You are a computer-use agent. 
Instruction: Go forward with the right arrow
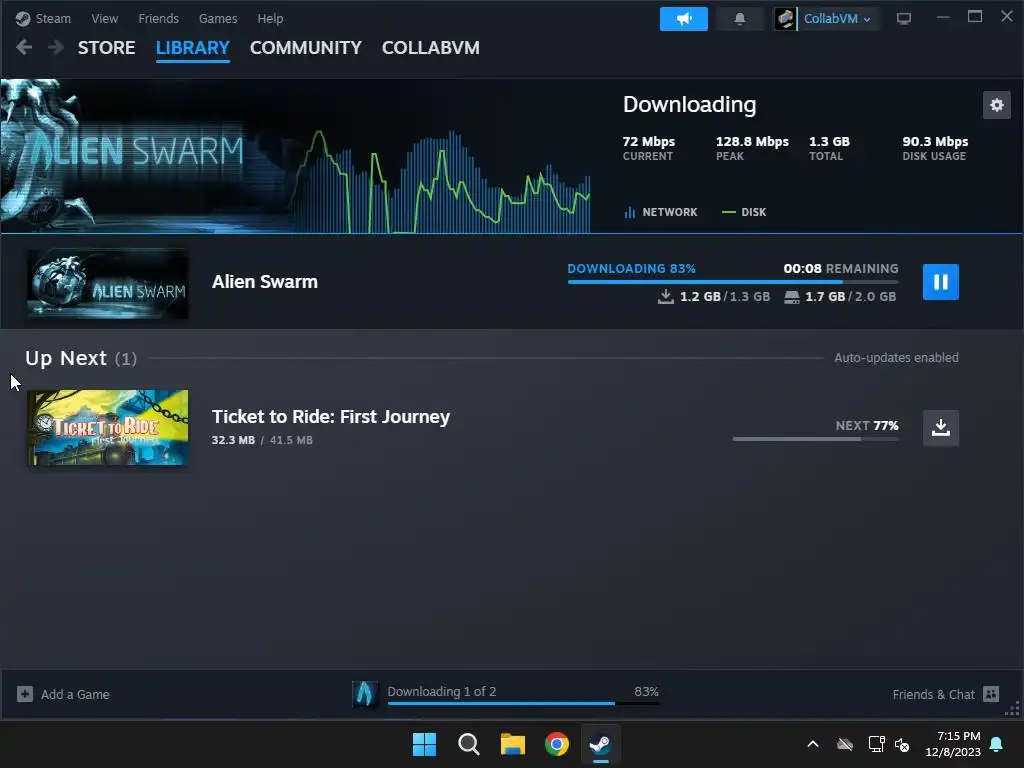pos(56,48)
